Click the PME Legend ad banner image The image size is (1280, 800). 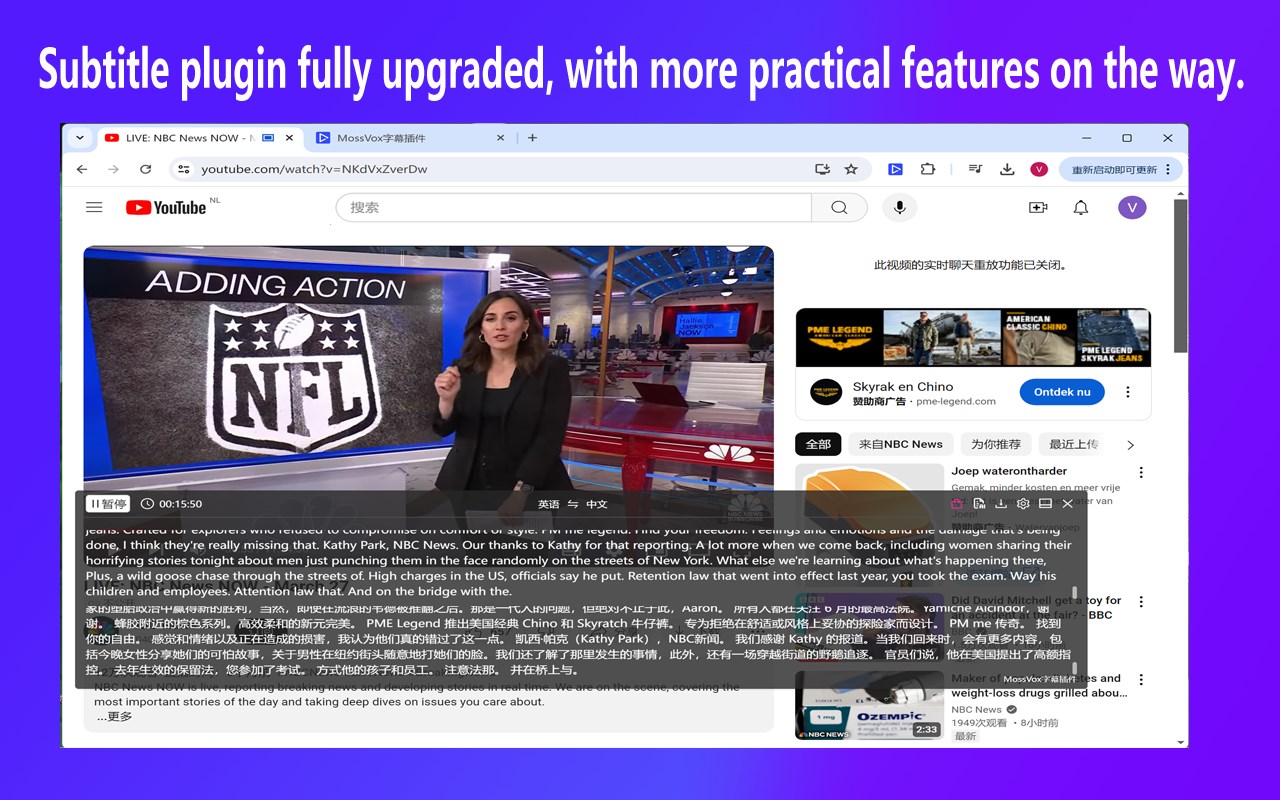coord(973,338)
